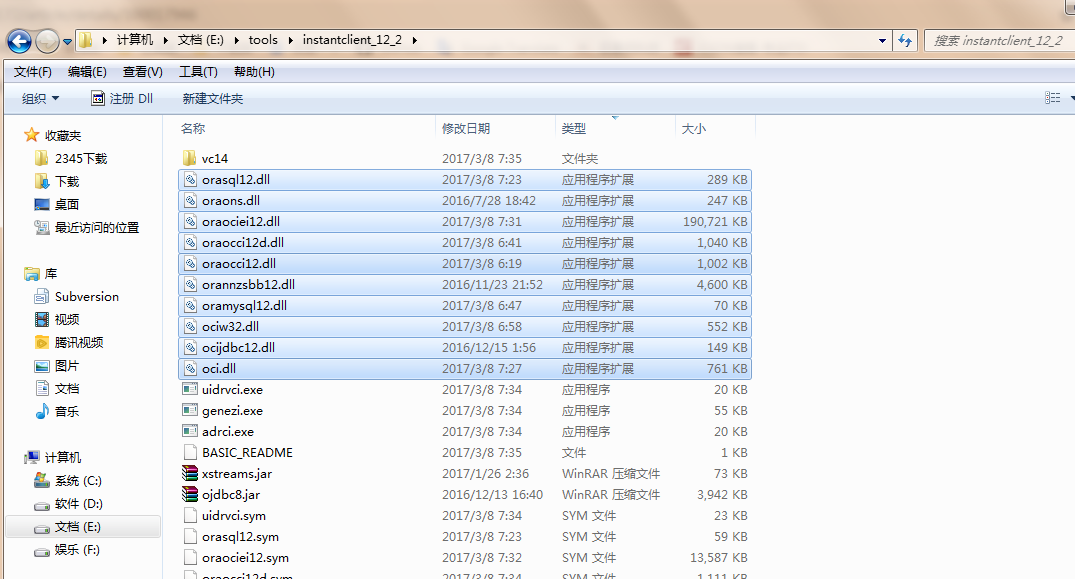Click the 腾讯视频 icon in sidebar
This screenshot has height=579, width=1075.
click(x=42, y=343)
